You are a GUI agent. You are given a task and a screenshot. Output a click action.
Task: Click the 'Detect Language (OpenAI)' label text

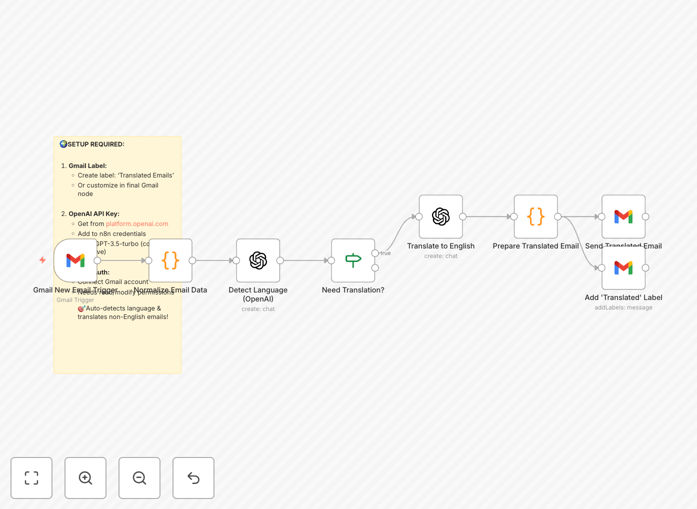point(258,294)
